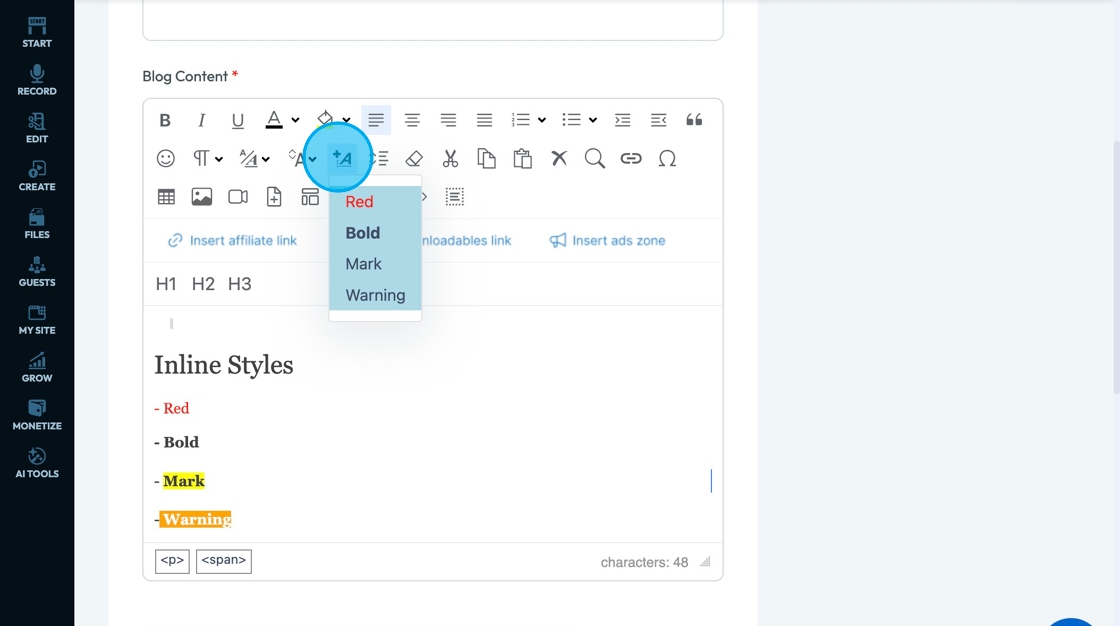Viewport: 1120px width, 626px height.
Task: Open AI TOOLS section
Action: click(x=37, y=463)
